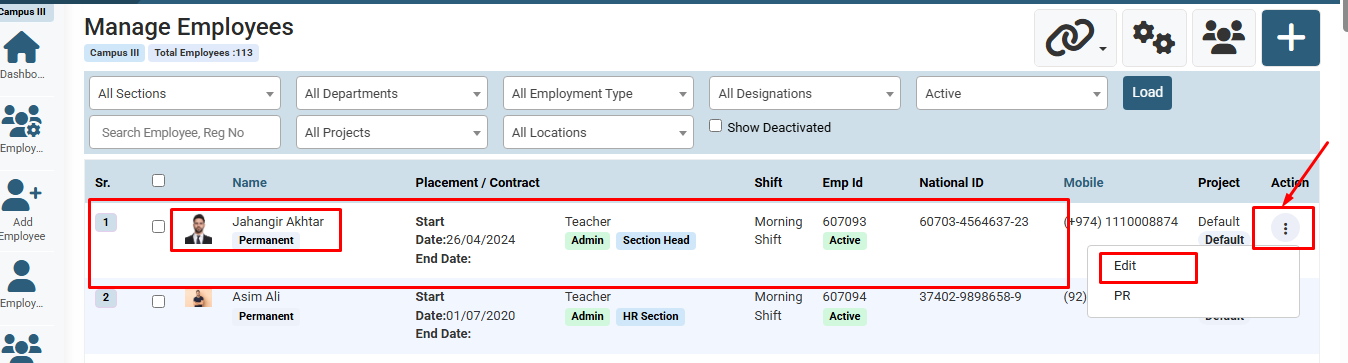The image size is (1348, 363).
Task: Open the All Sections dropdown
Action: click(185, 93)
